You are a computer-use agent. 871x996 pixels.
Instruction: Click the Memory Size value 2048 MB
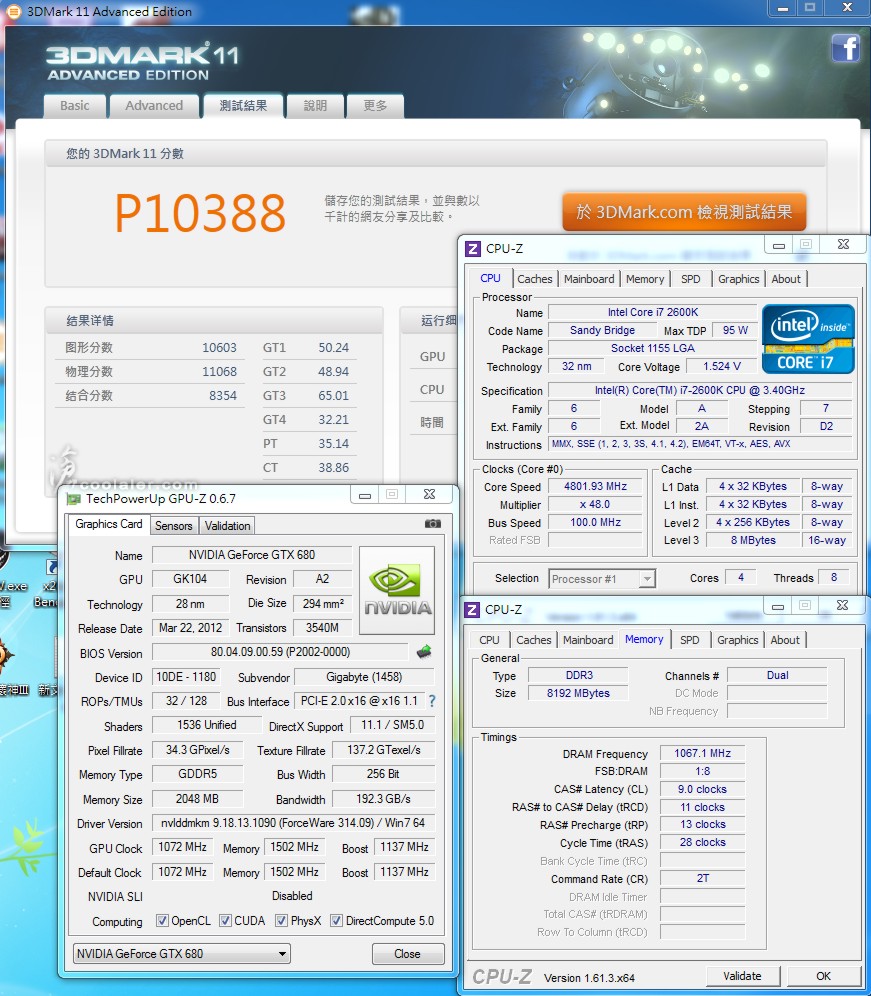(197, 798)
